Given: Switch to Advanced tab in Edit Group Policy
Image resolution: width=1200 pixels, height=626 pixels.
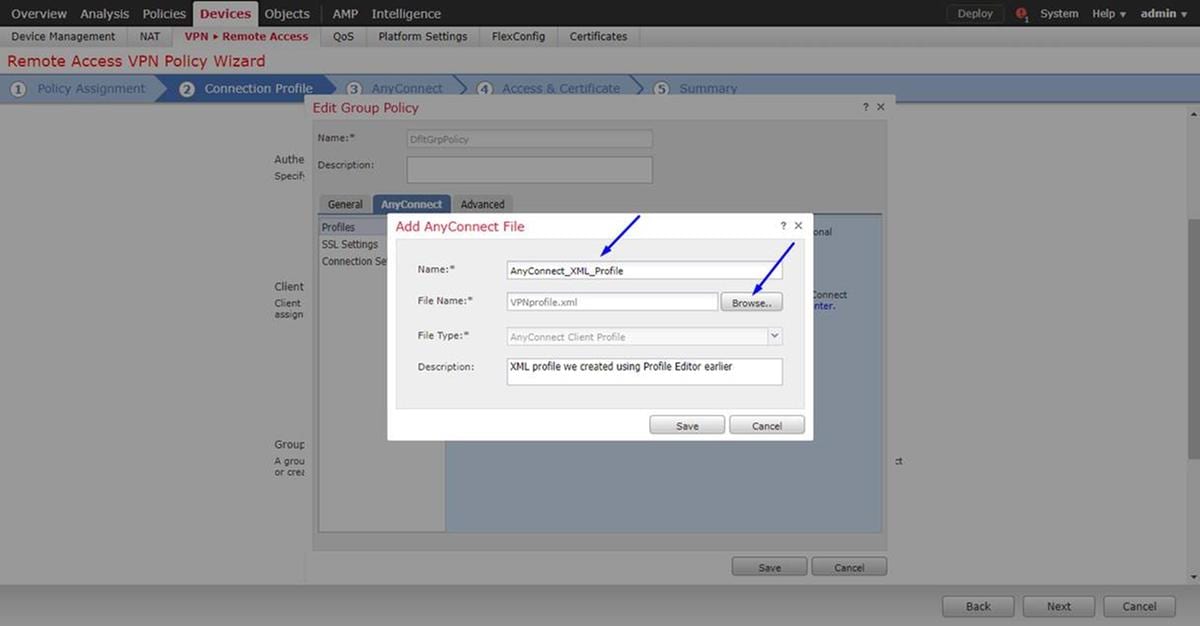Looking at the screenshot, I should pyautogui.click(x=483, y=204).
